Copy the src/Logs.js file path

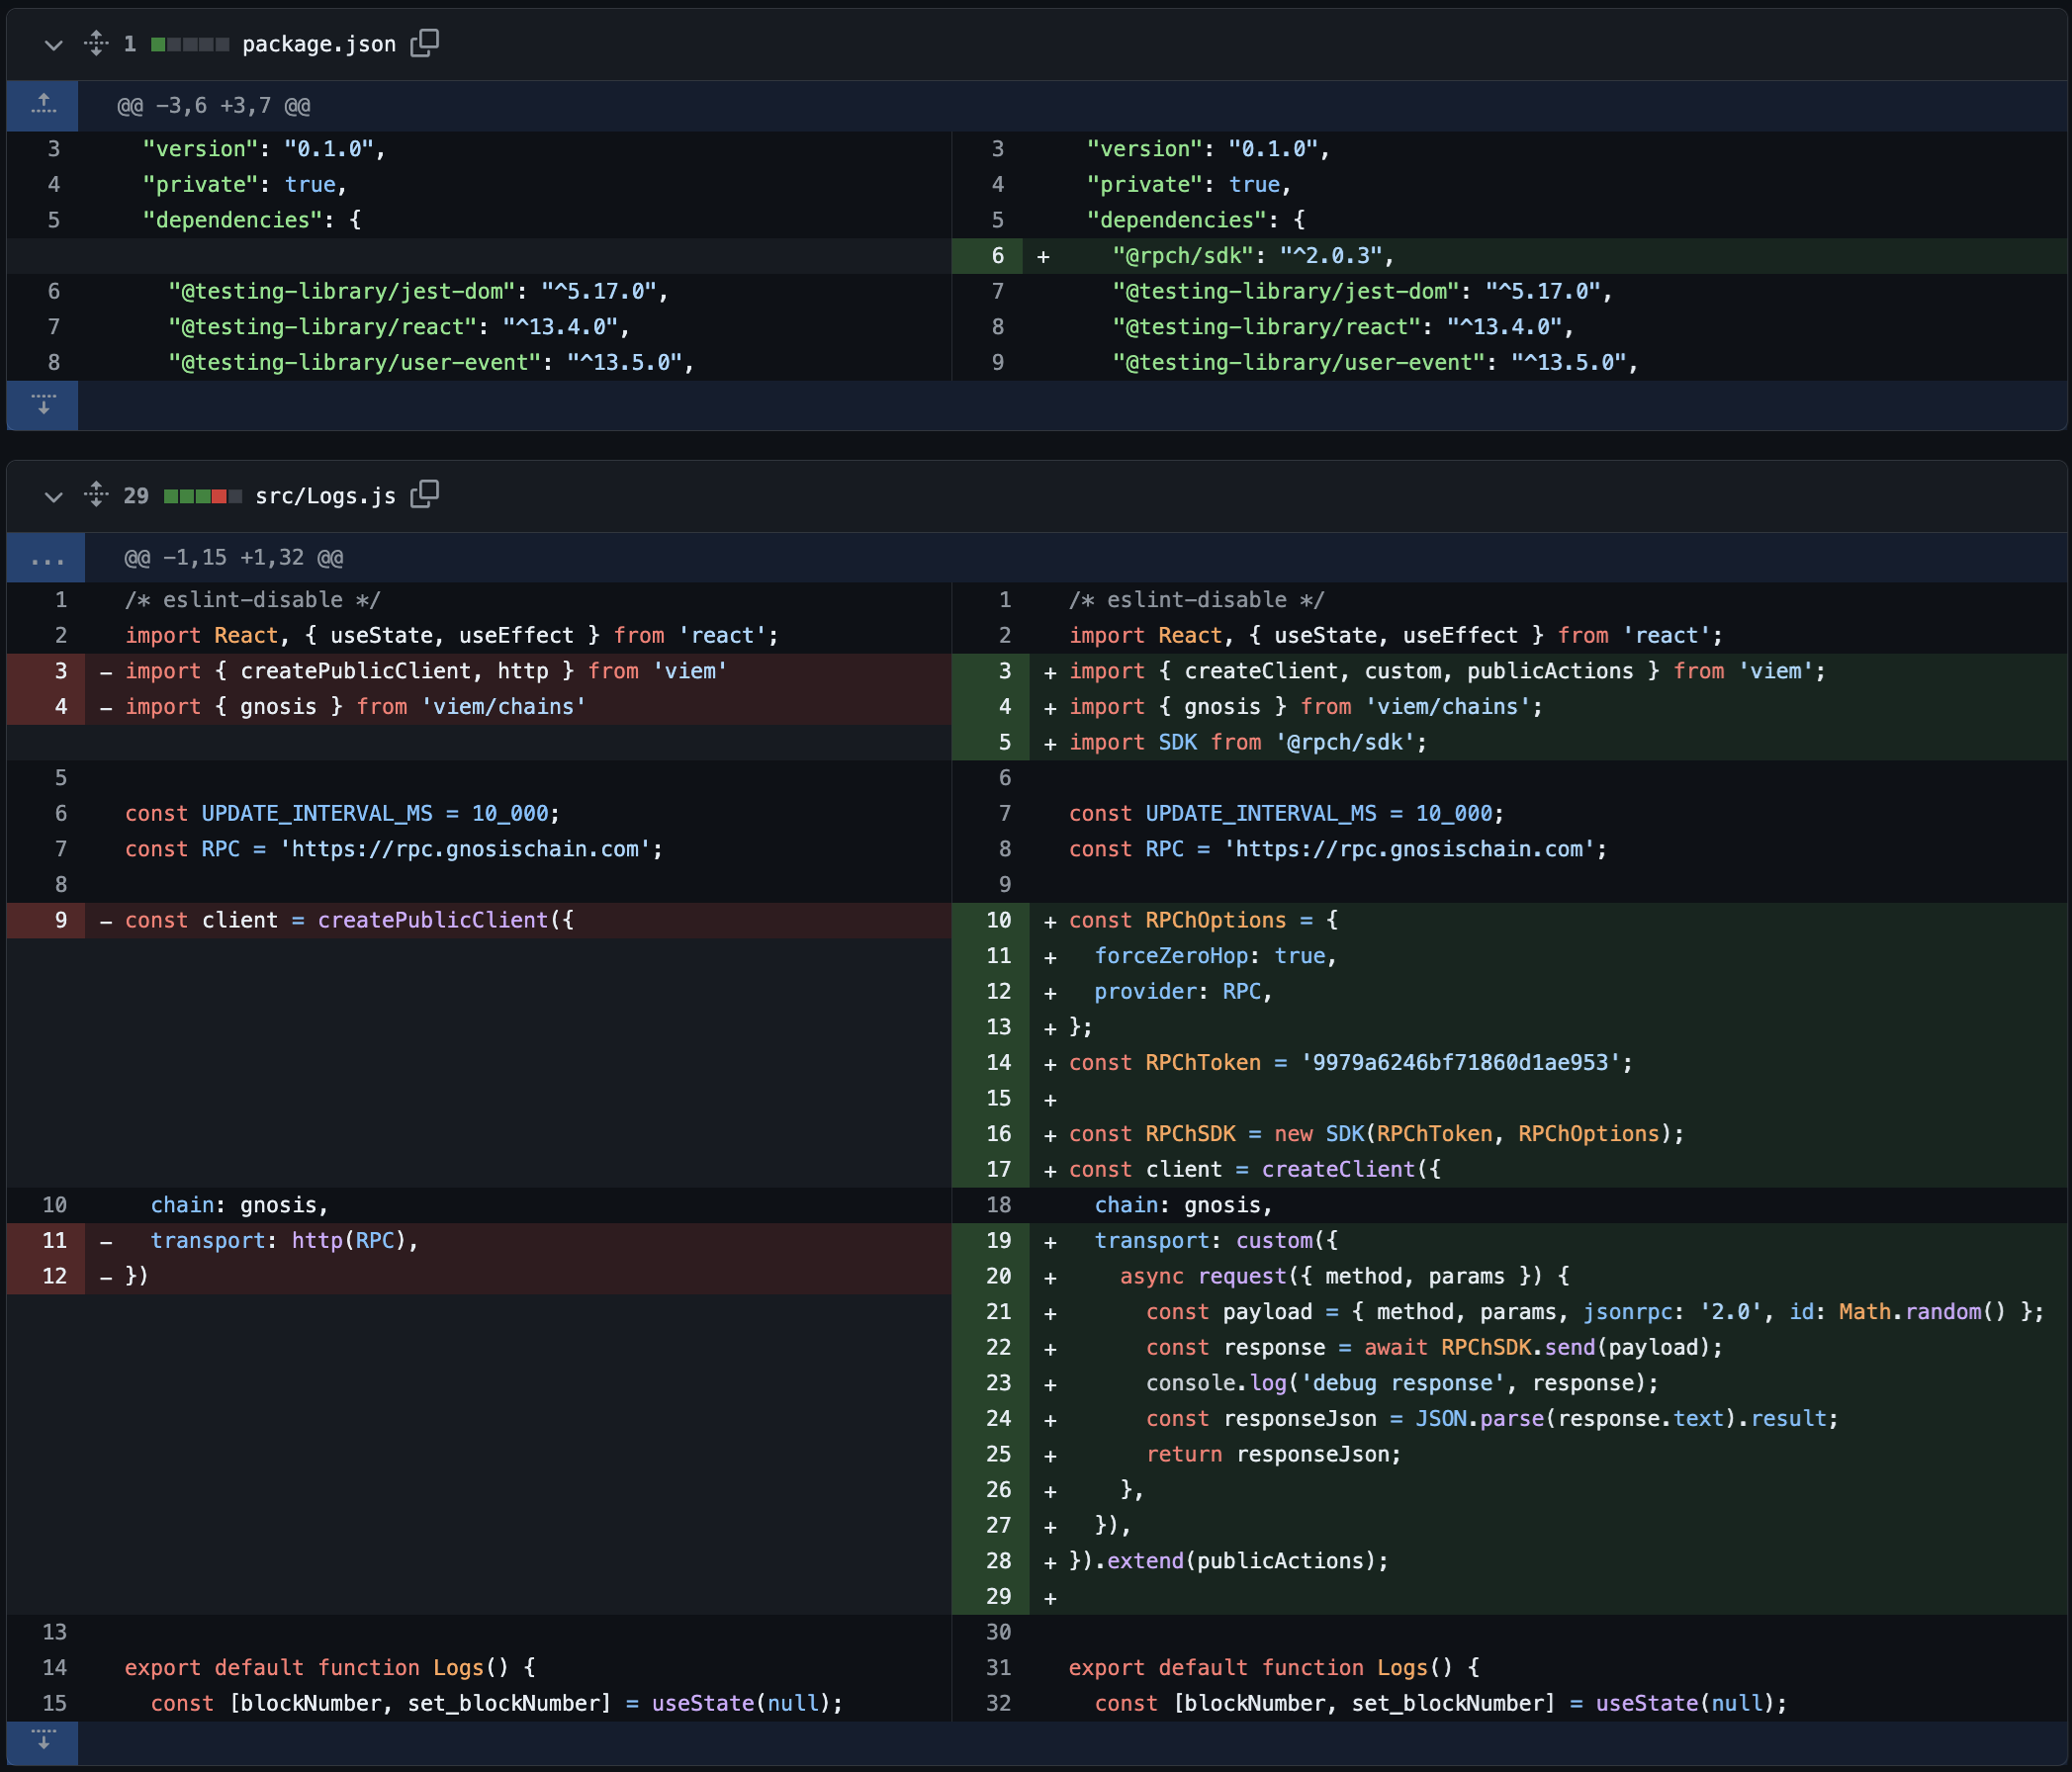(x=425, y=495)
